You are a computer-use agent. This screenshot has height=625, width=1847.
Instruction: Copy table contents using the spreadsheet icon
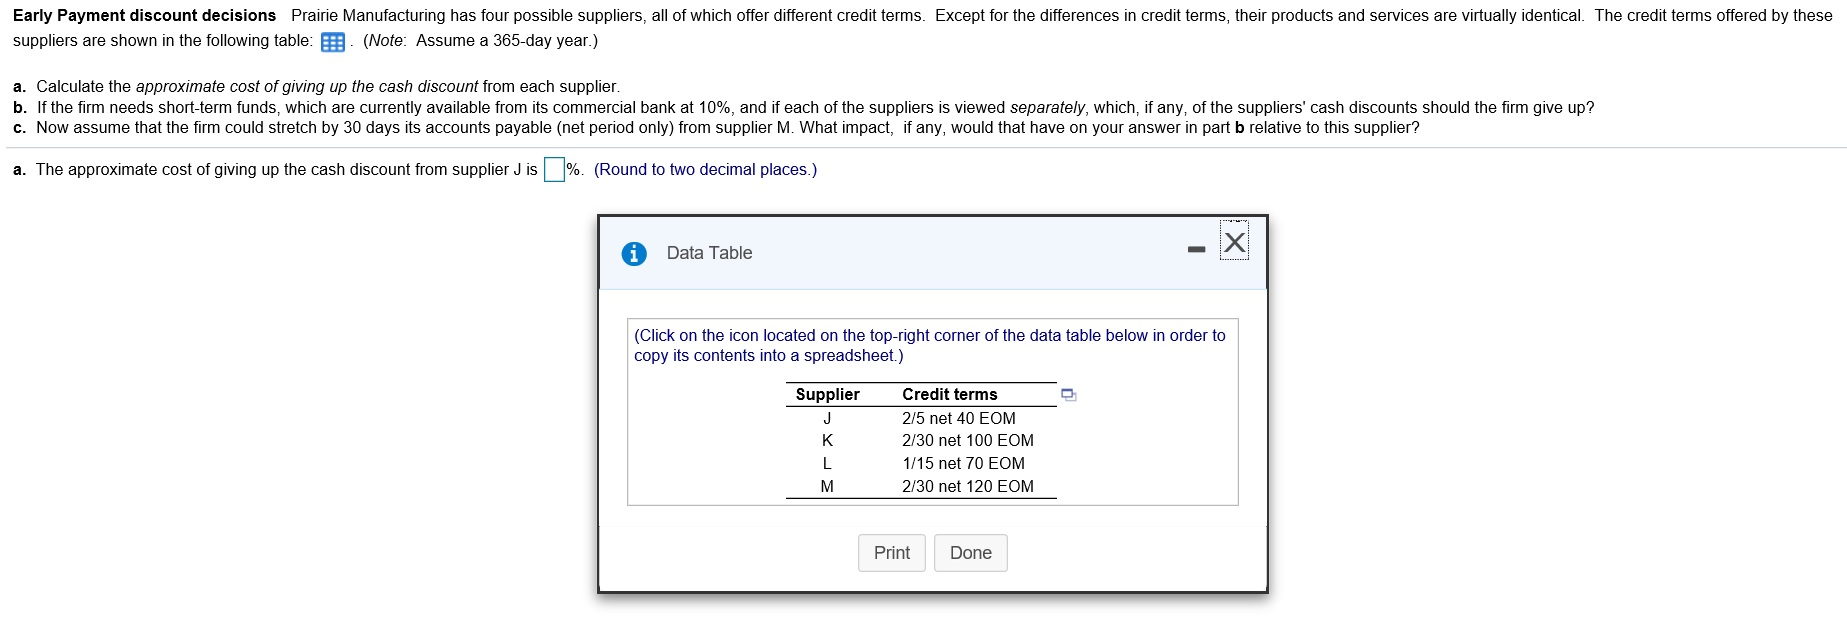coord(1068,395)
